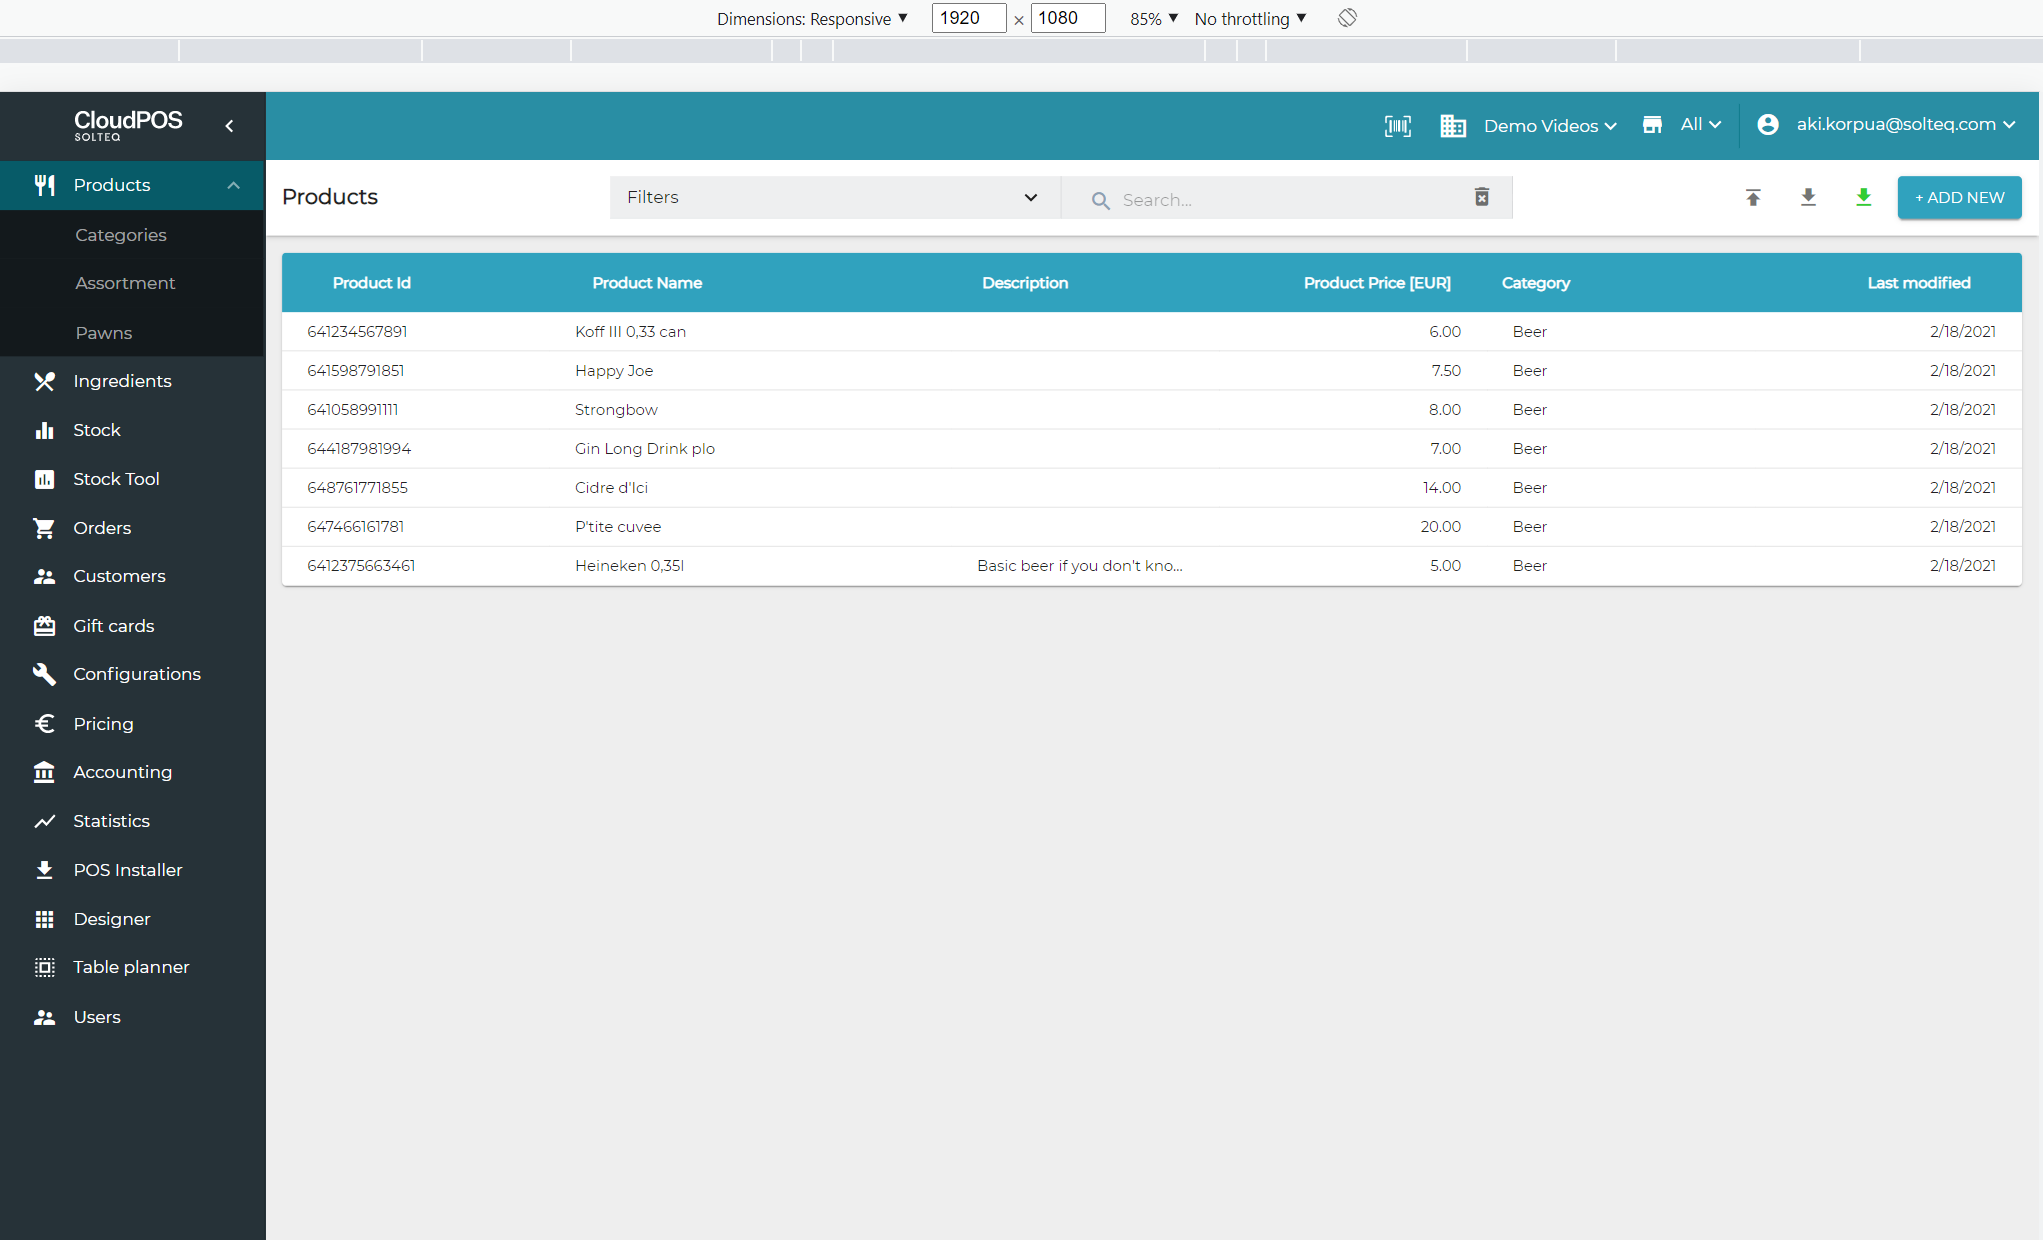Viewport: 2043px width, 1240px height.
Task: Click the upload arrow icon above table
Action: (1753, 198)
